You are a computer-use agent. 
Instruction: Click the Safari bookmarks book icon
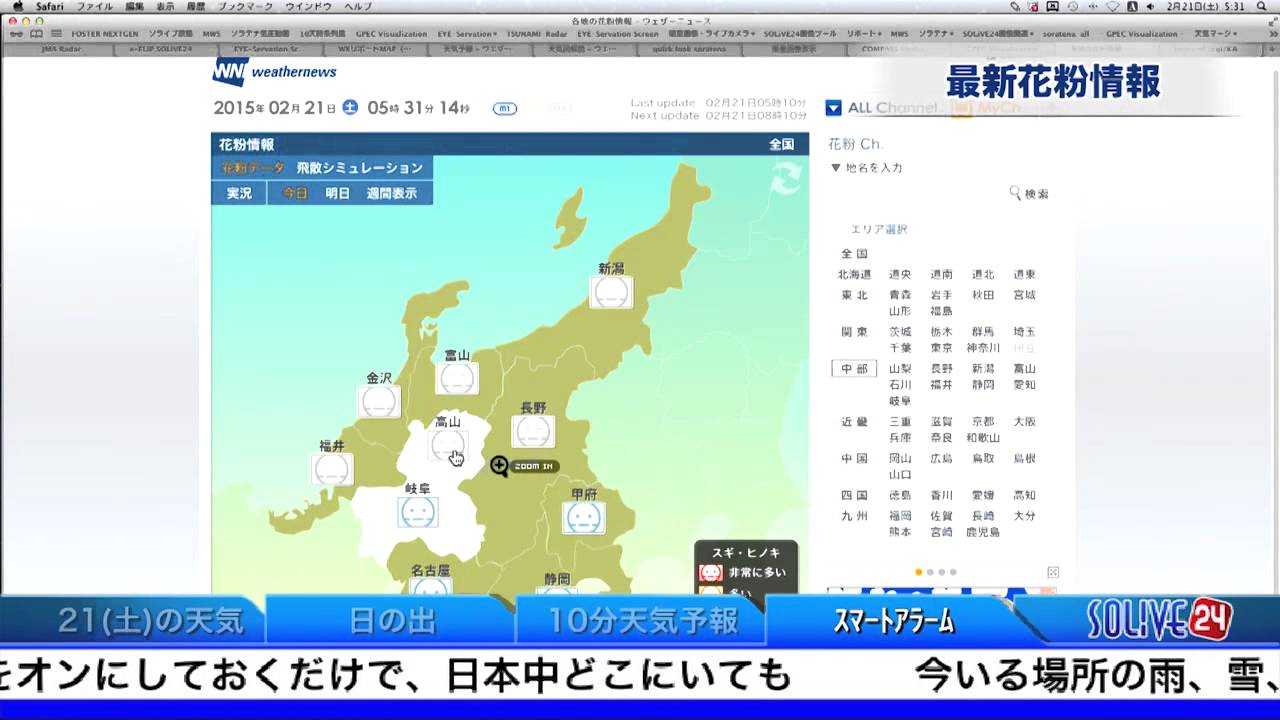coord(36,33)
